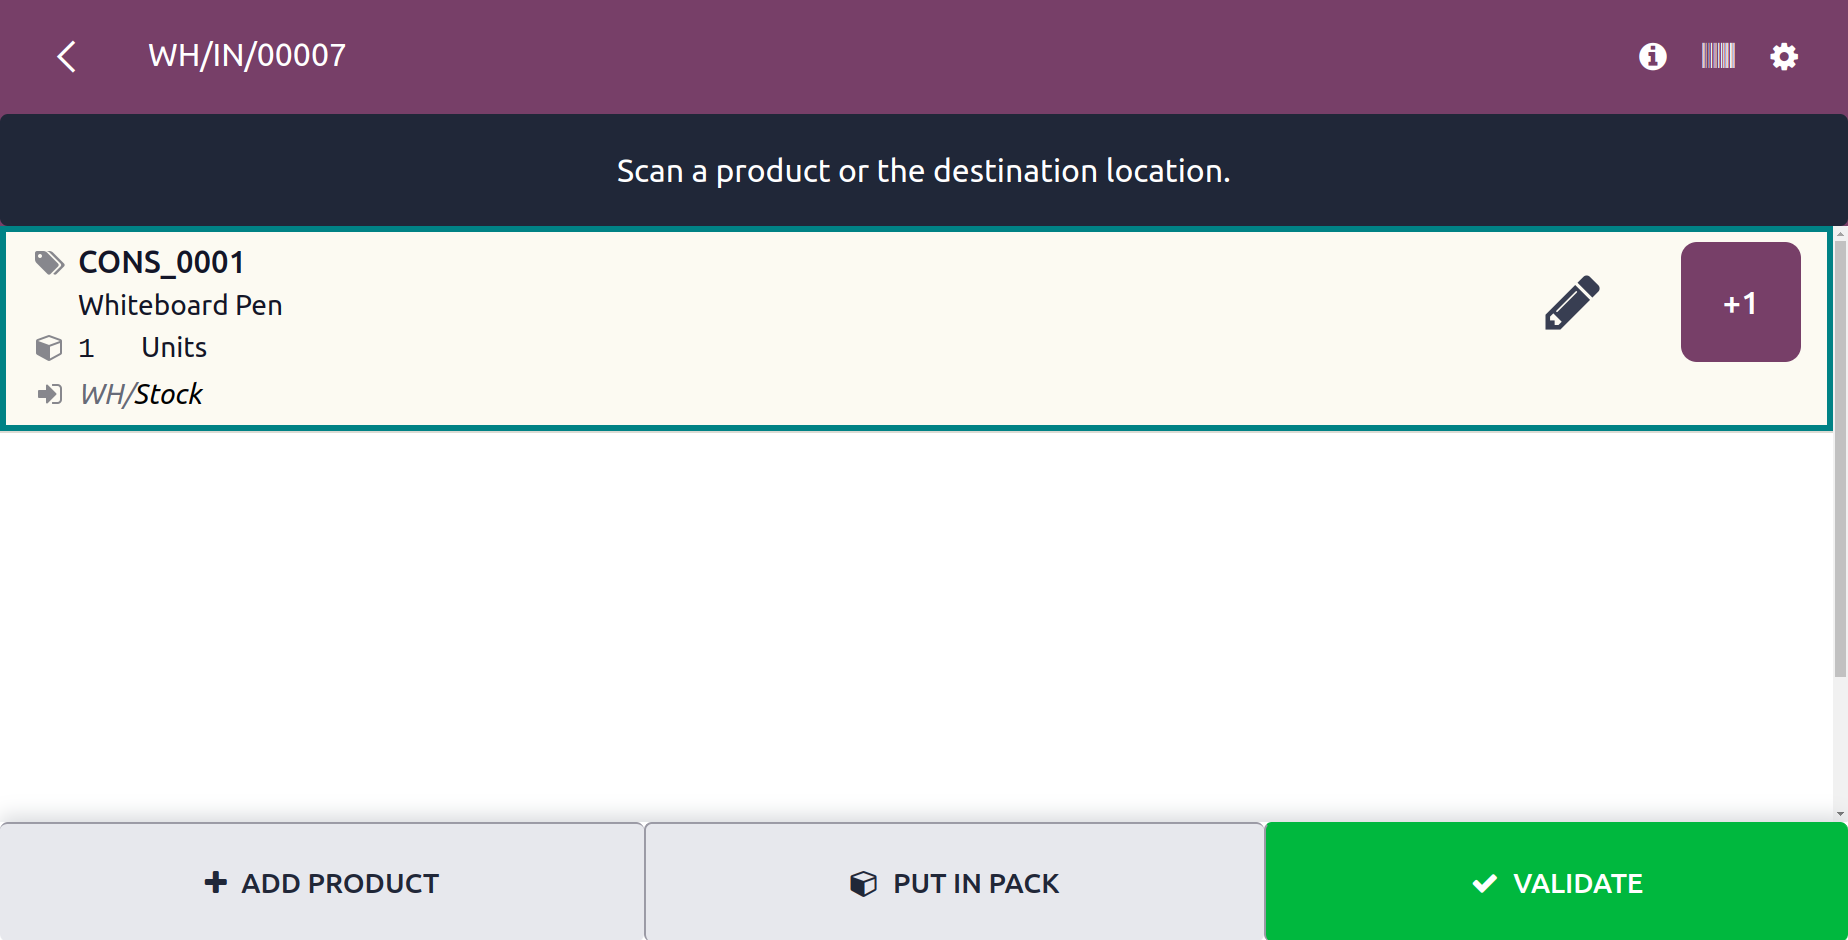1848x940 pixels.
Task: Click the tags icon beside CONS_0001
Action: [49, 263]
